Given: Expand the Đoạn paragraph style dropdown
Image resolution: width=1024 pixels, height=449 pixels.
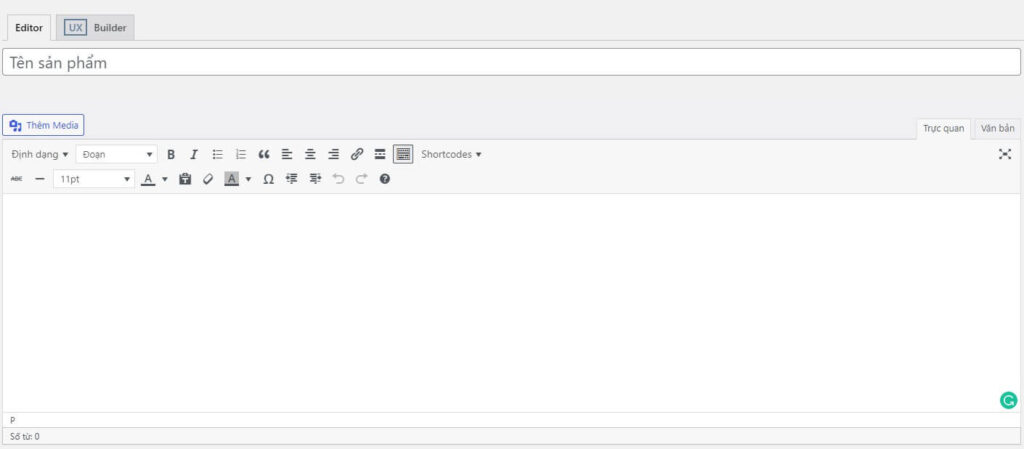Looking at the screenshot, I should [116, 155].
